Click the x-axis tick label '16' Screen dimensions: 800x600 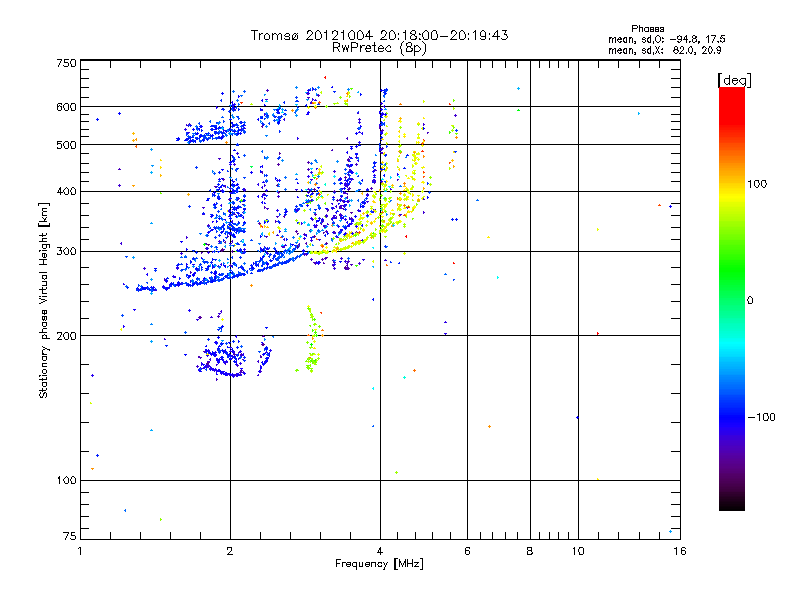(680, 551)
